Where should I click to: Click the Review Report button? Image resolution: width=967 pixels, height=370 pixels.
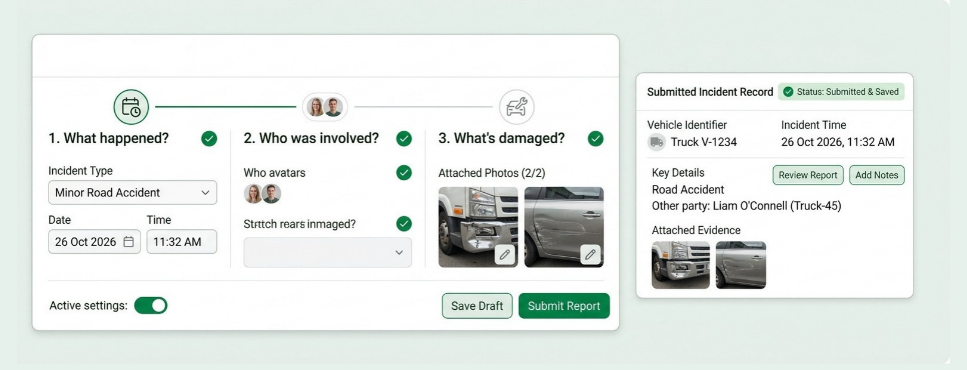[808, 175]
